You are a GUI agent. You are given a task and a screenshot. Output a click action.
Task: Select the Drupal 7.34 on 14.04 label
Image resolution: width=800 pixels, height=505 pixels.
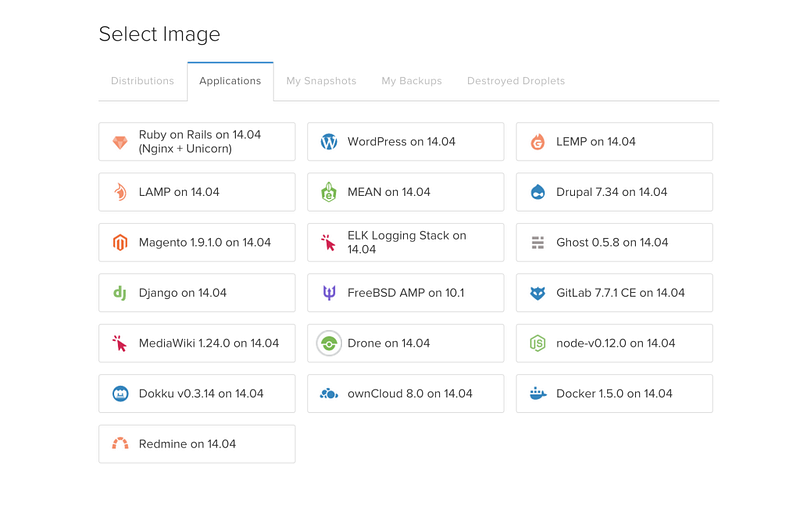pyautogui.click(x=612, y=192)
